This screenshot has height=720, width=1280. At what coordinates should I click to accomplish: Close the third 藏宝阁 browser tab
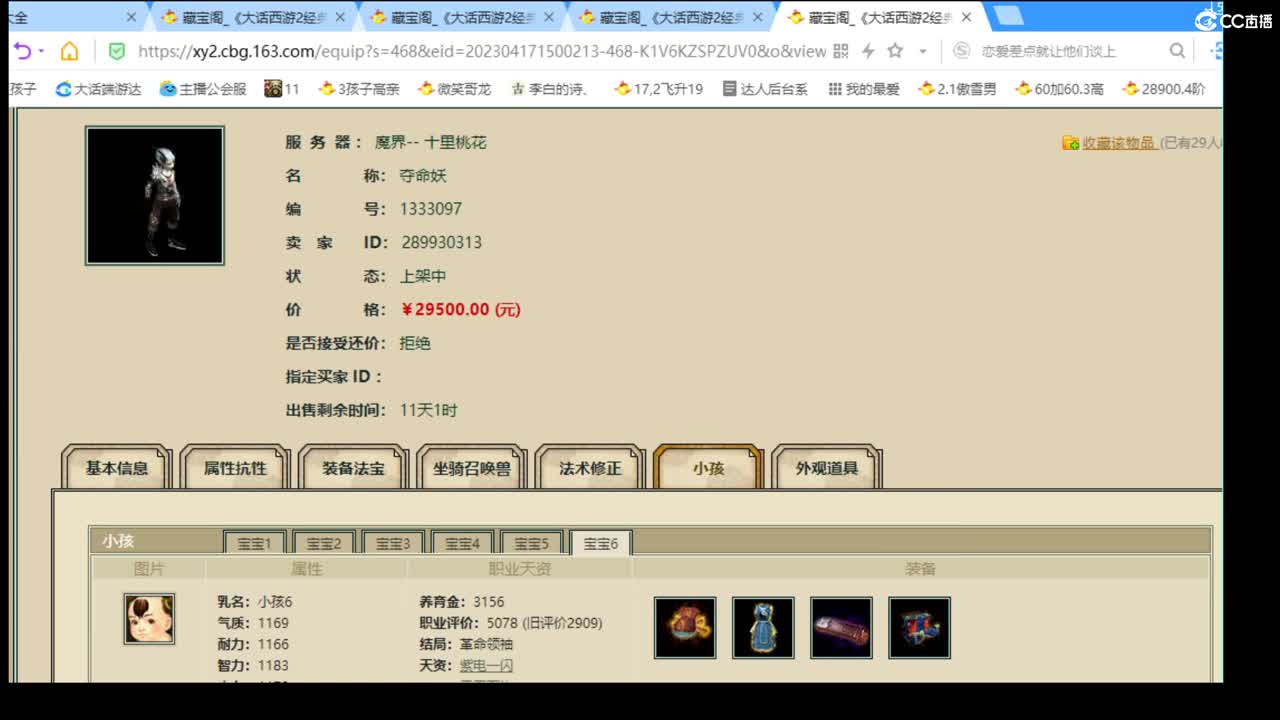pos(757,17)
